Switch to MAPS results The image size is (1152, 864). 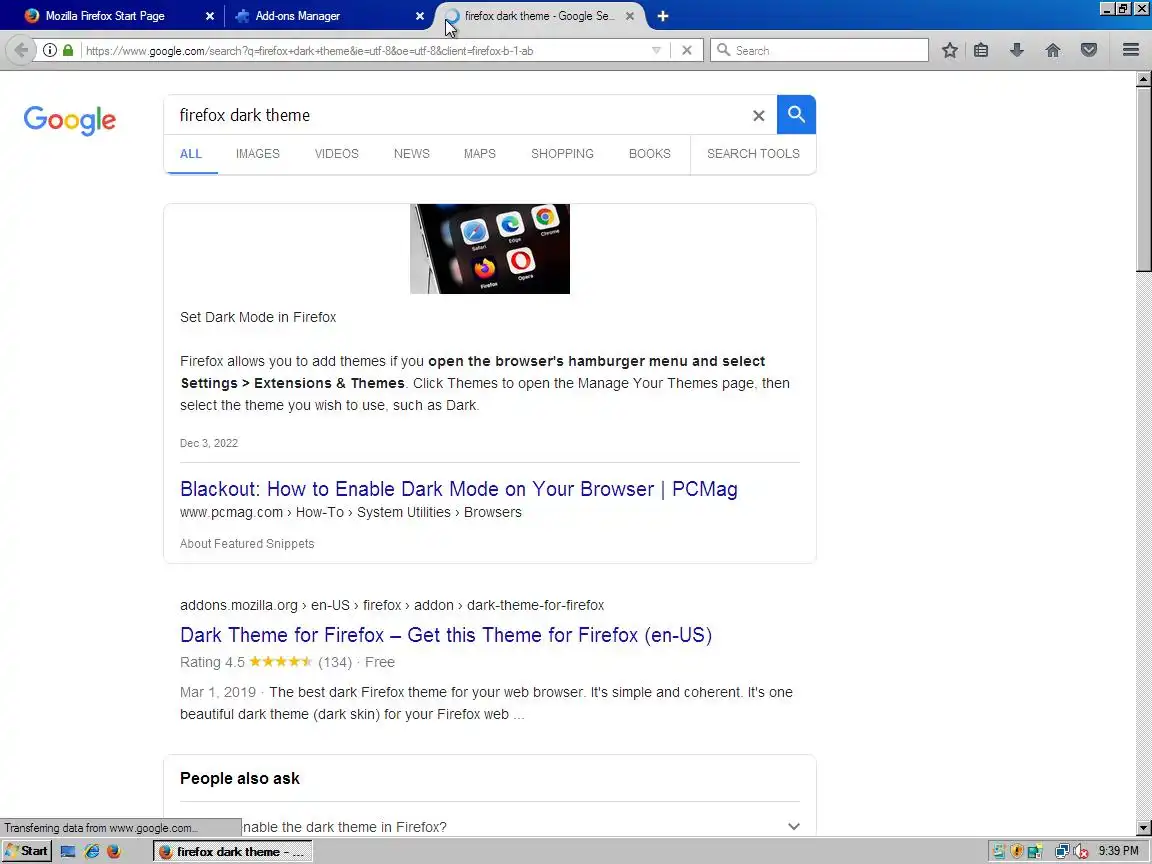480,154
